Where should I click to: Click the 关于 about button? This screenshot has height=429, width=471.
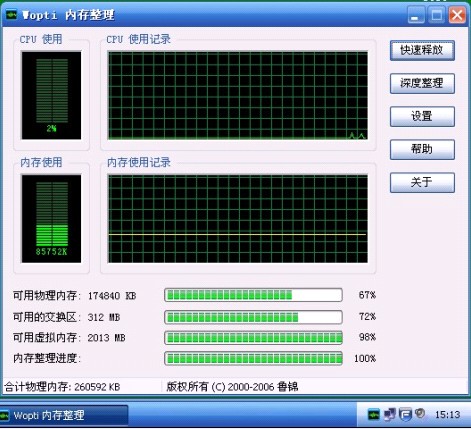coord(422,182)
